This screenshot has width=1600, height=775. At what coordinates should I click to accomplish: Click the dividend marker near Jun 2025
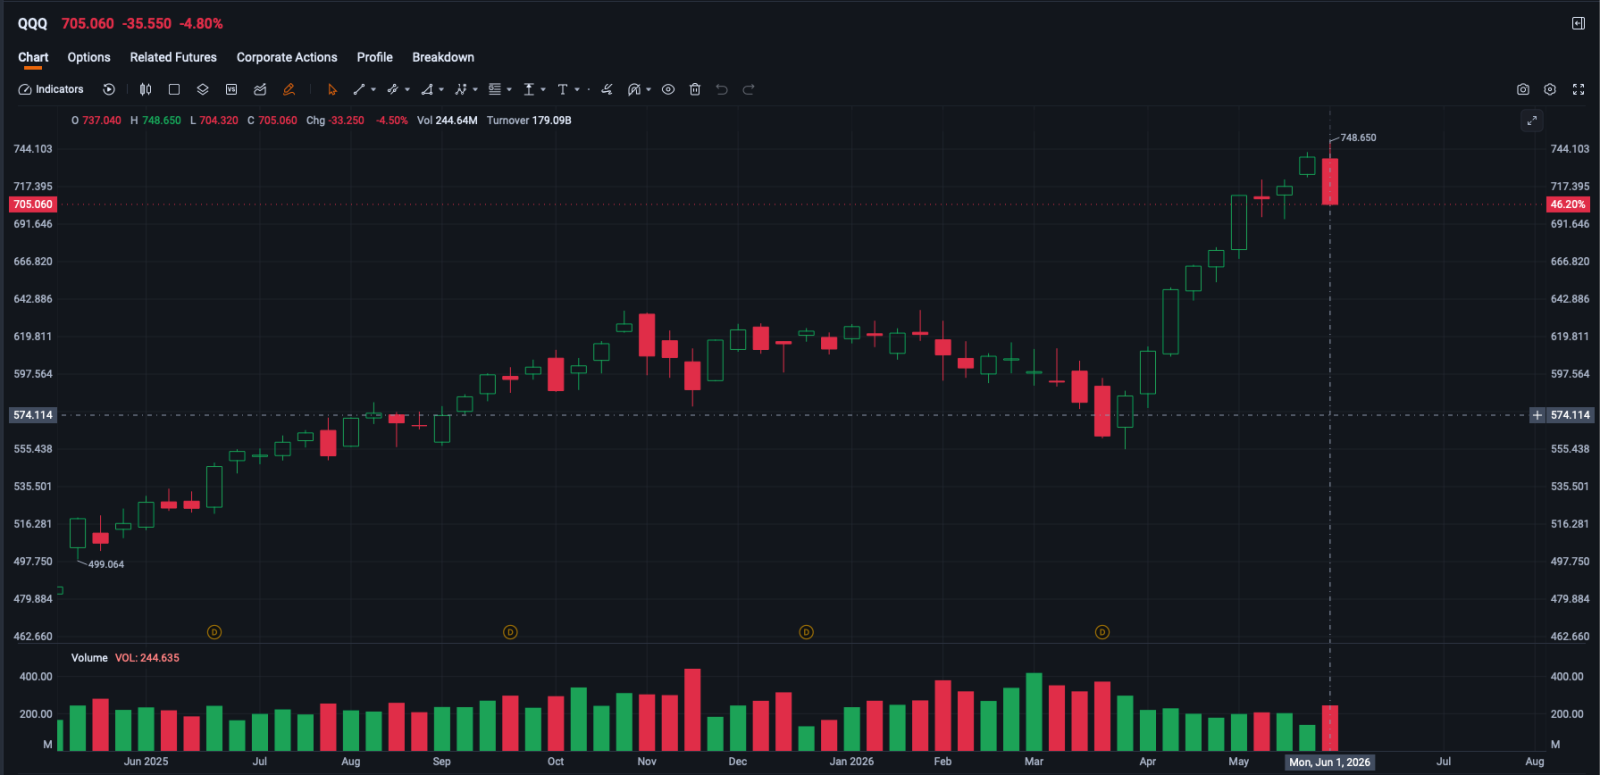tap(214, 632)
